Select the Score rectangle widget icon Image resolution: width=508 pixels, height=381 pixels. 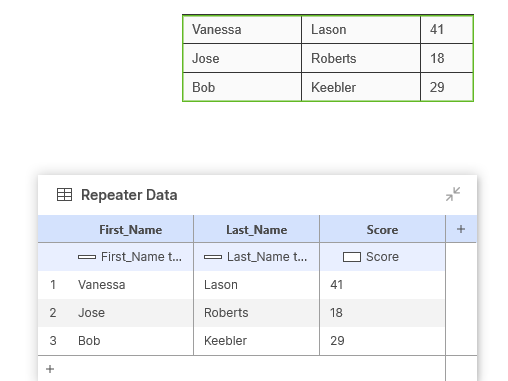tap(352, 257)
